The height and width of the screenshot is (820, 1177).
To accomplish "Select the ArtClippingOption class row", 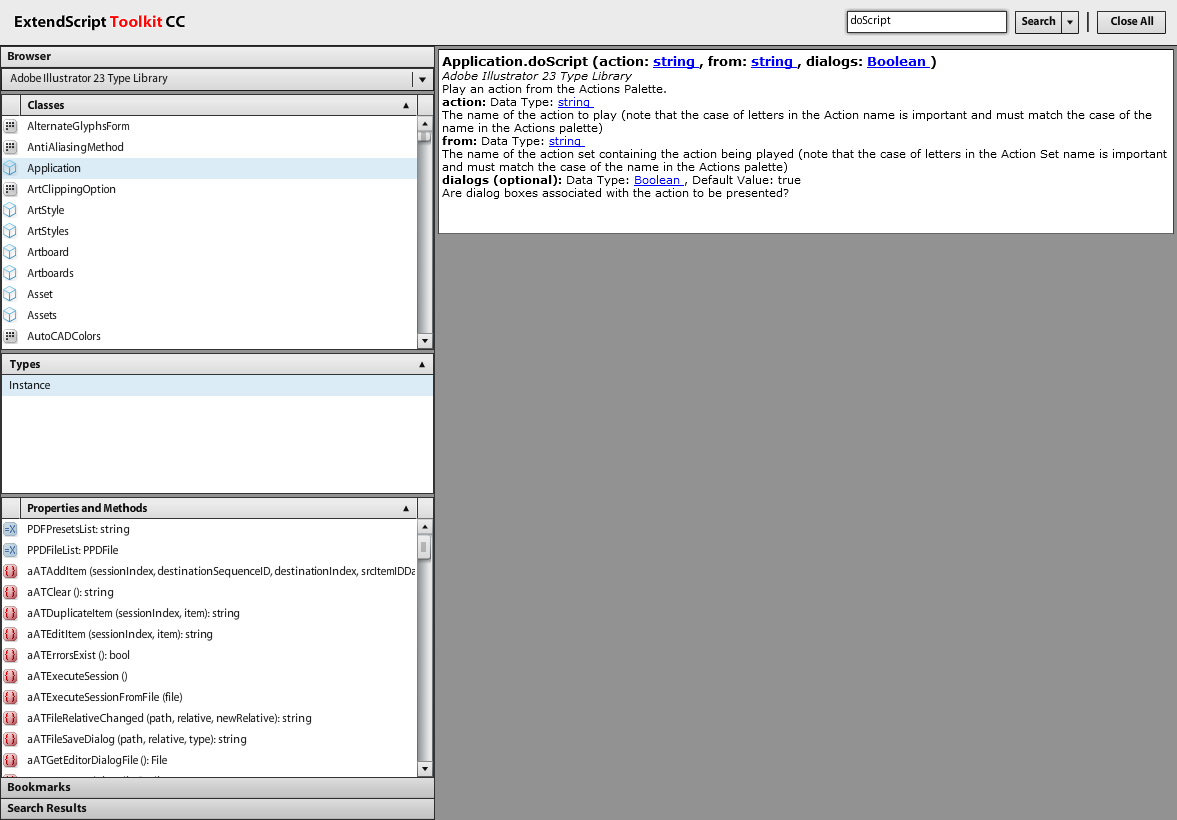I will coord(209,189).
